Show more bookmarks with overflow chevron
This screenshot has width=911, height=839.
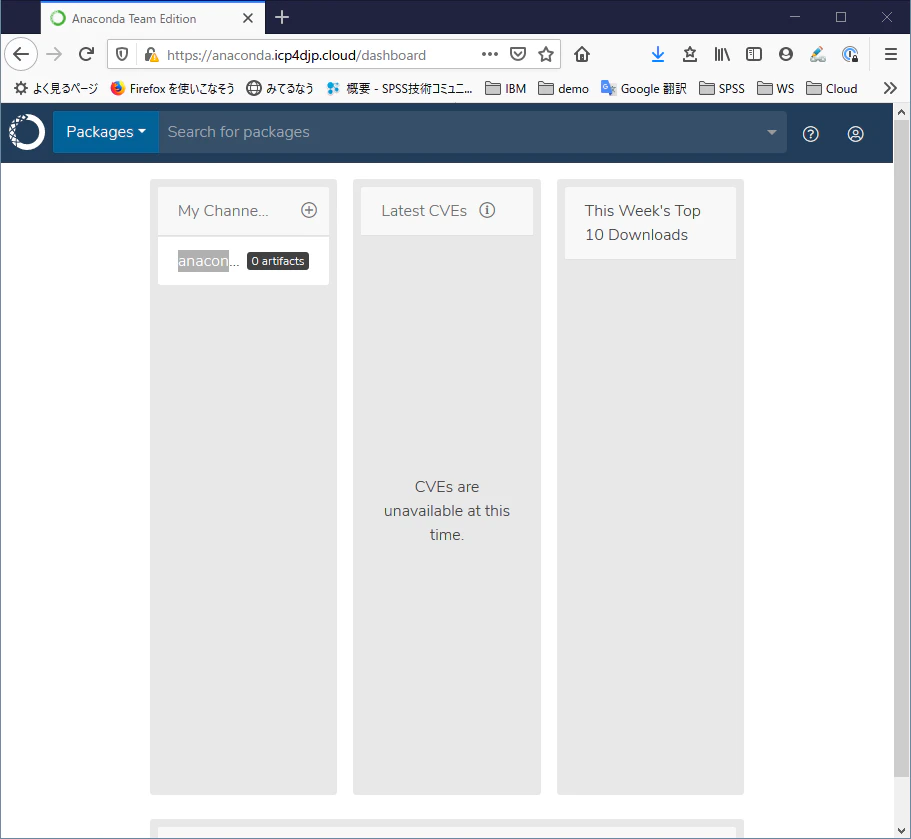[x=890, y=88]
